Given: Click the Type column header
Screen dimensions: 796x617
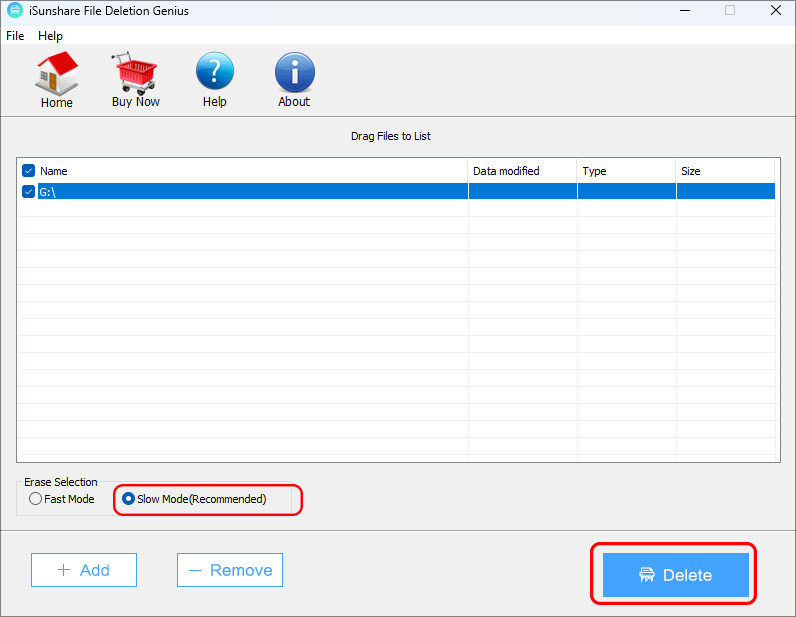Looking at the screenshot, I should tap(625, 171).
